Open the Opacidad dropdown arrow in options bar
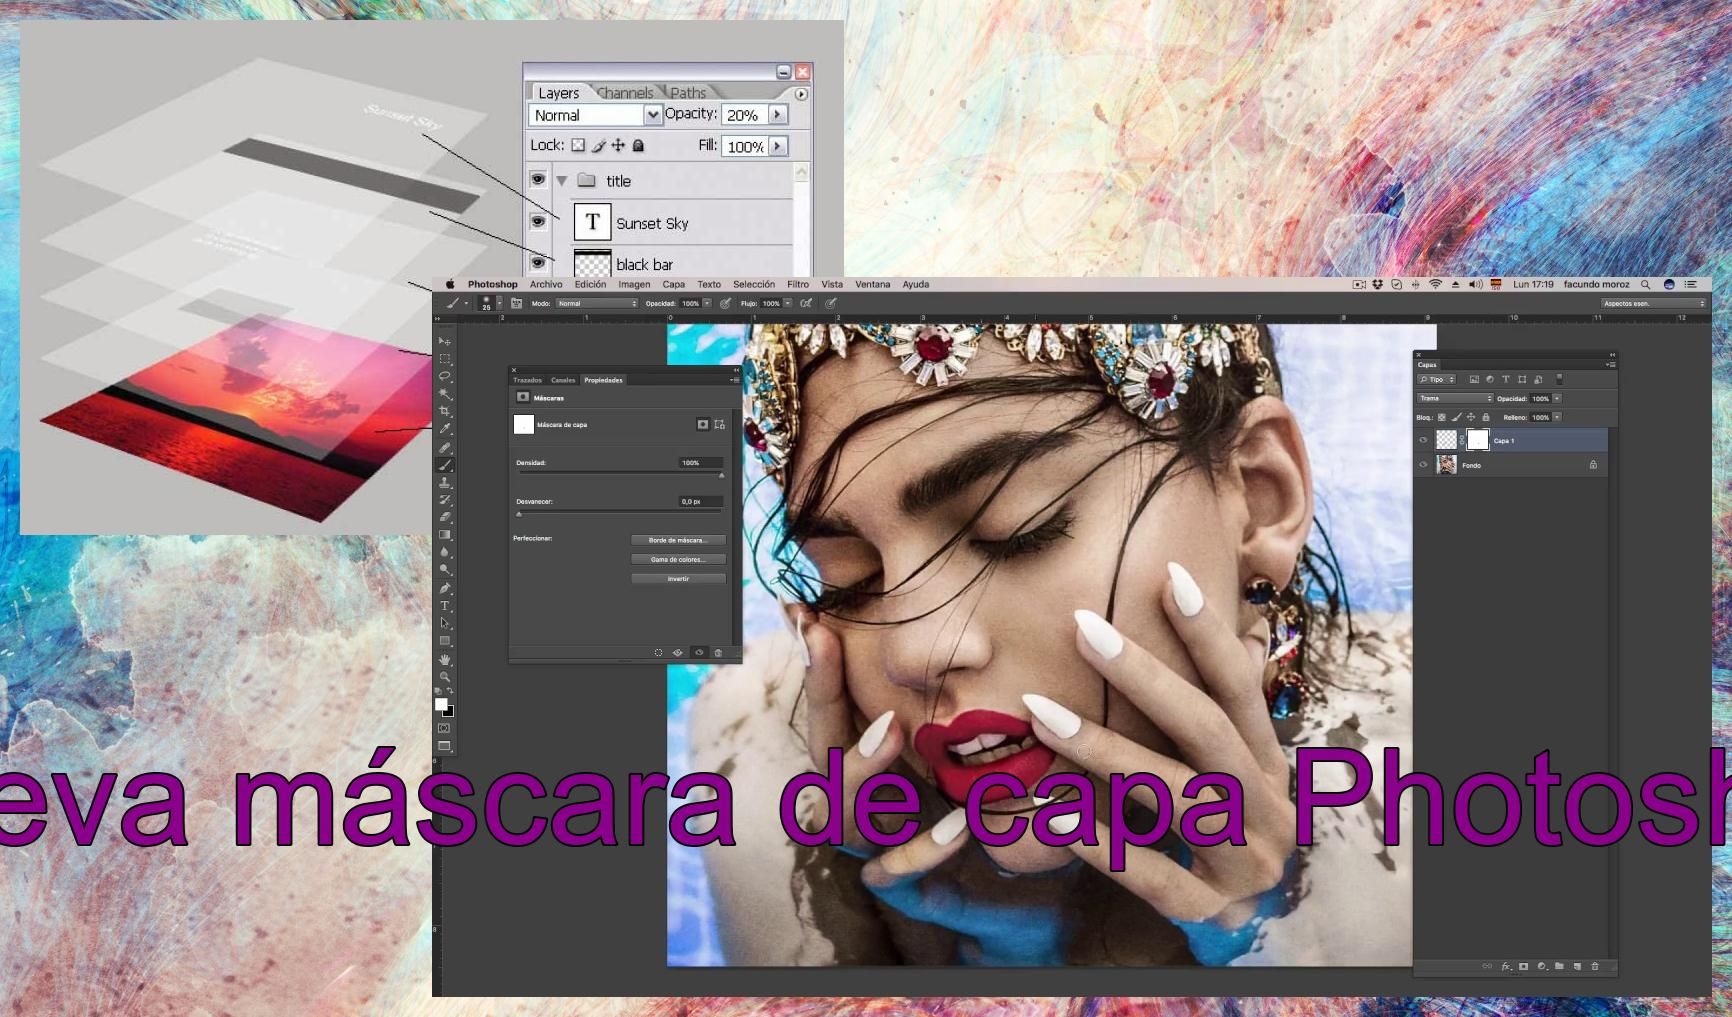This screenshot has width=1732, height=1017. (x=707, y=303)
